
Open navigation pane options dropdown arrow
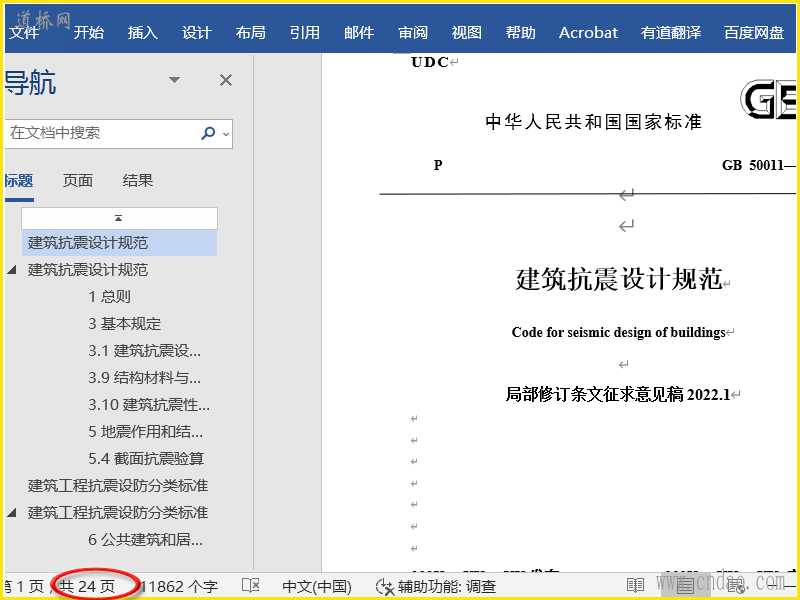click(x=175, y=81)
